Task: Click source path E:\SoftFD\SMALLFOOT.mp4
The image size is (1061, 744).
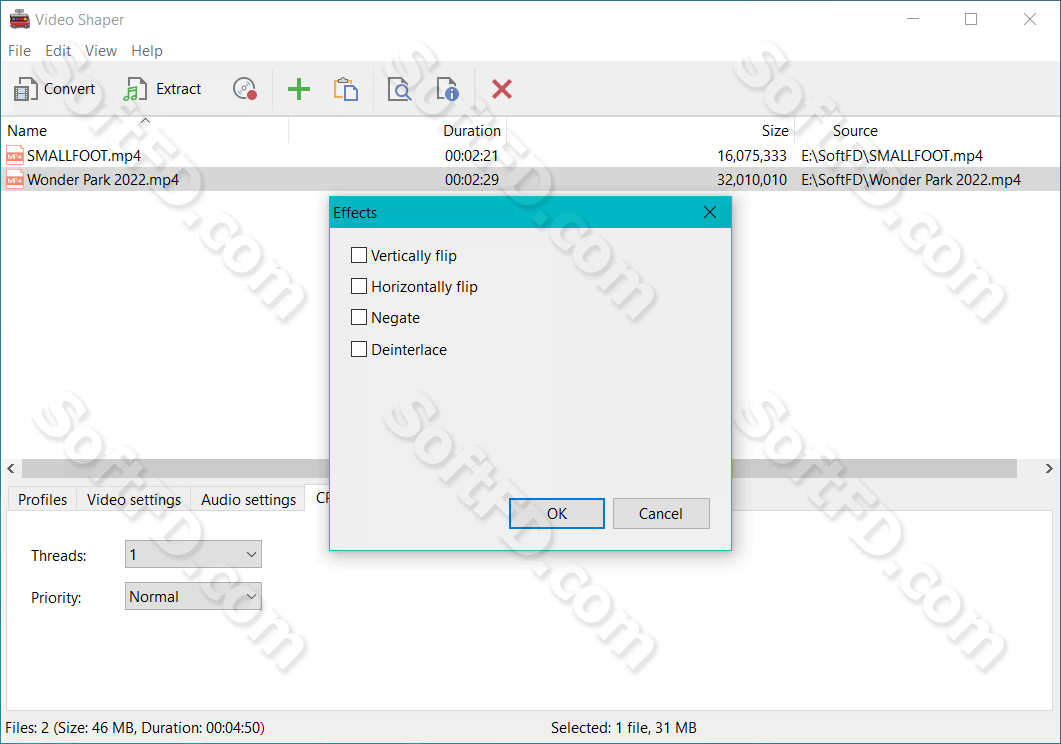Action: point(892,156)
